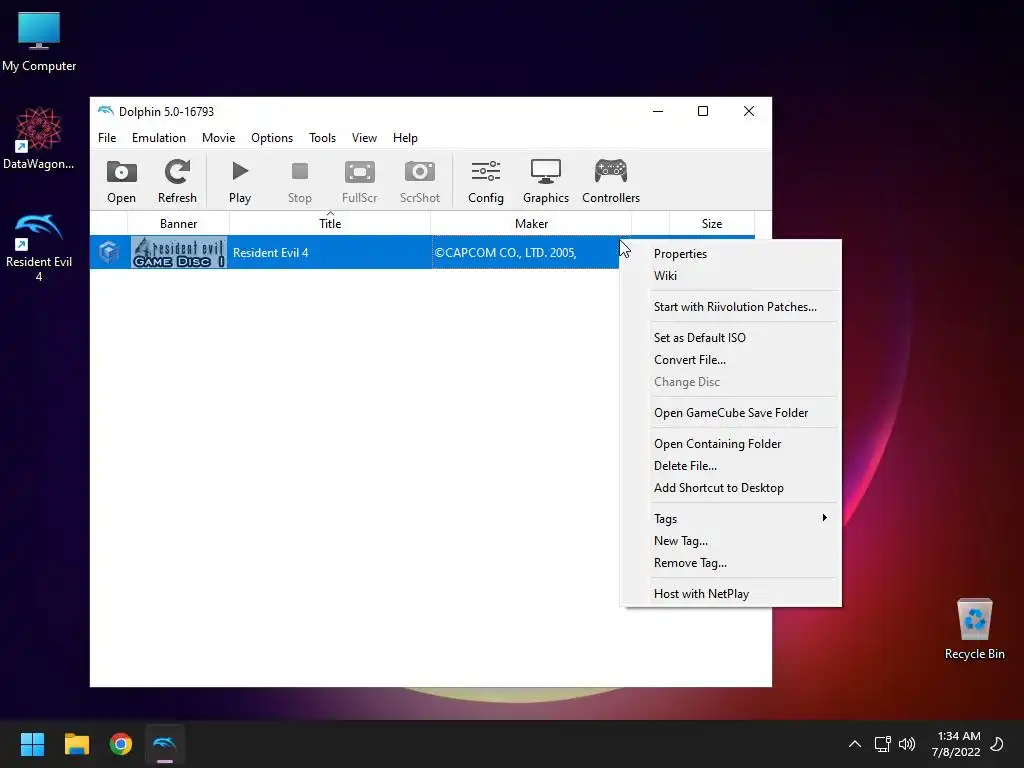This screenshot has height=768, width=1024.
Task: Sort by the Banner column header
Action: pyautogui.click(x=178, y=223)
